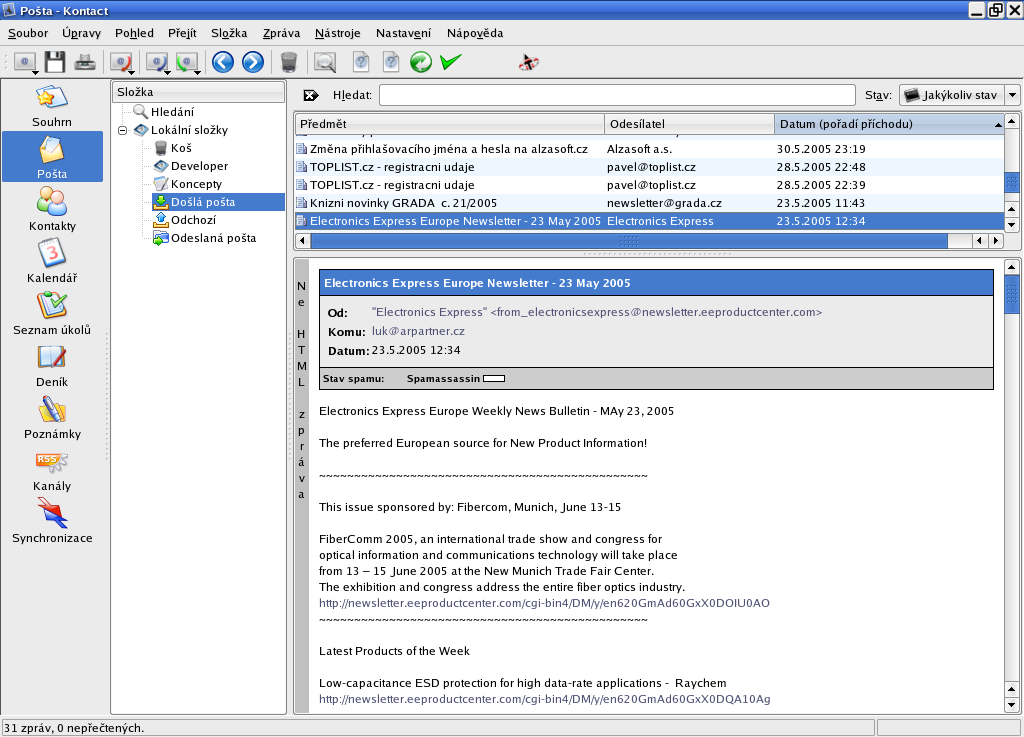Open the Kanály RSS feeds component

(x=52, y=469)
